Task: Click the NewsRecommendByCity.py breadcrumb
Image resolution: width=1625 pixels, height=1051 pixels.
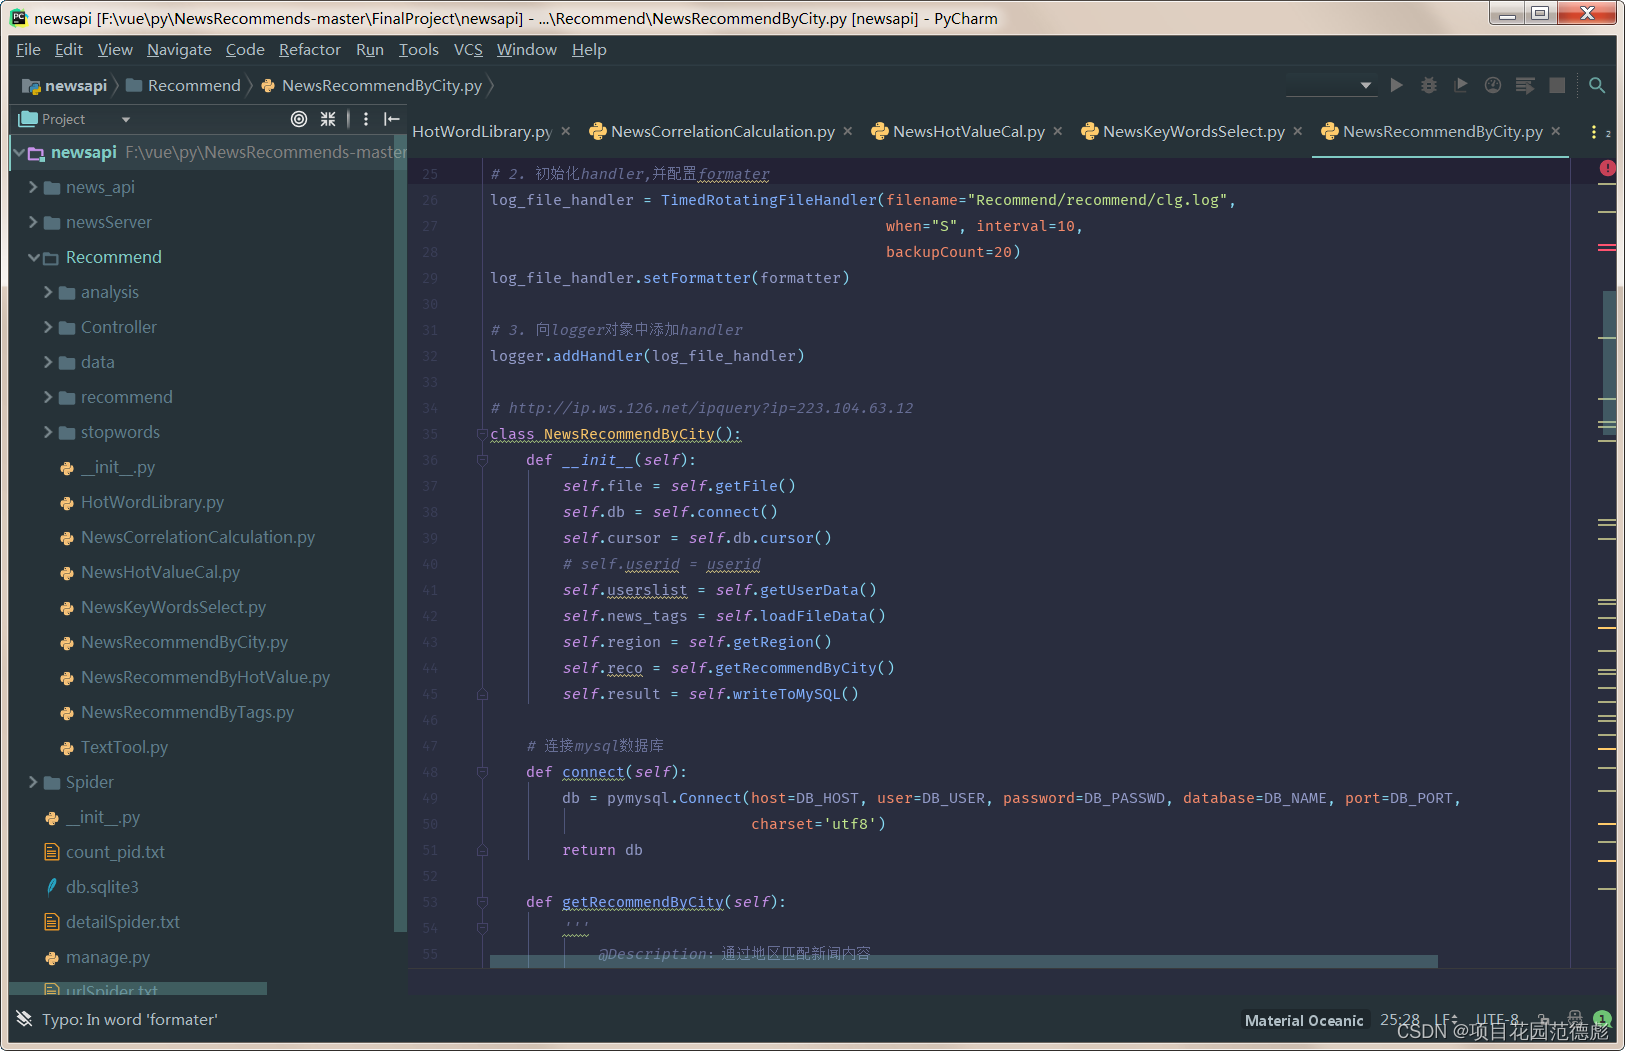Action: click(371, 86)
